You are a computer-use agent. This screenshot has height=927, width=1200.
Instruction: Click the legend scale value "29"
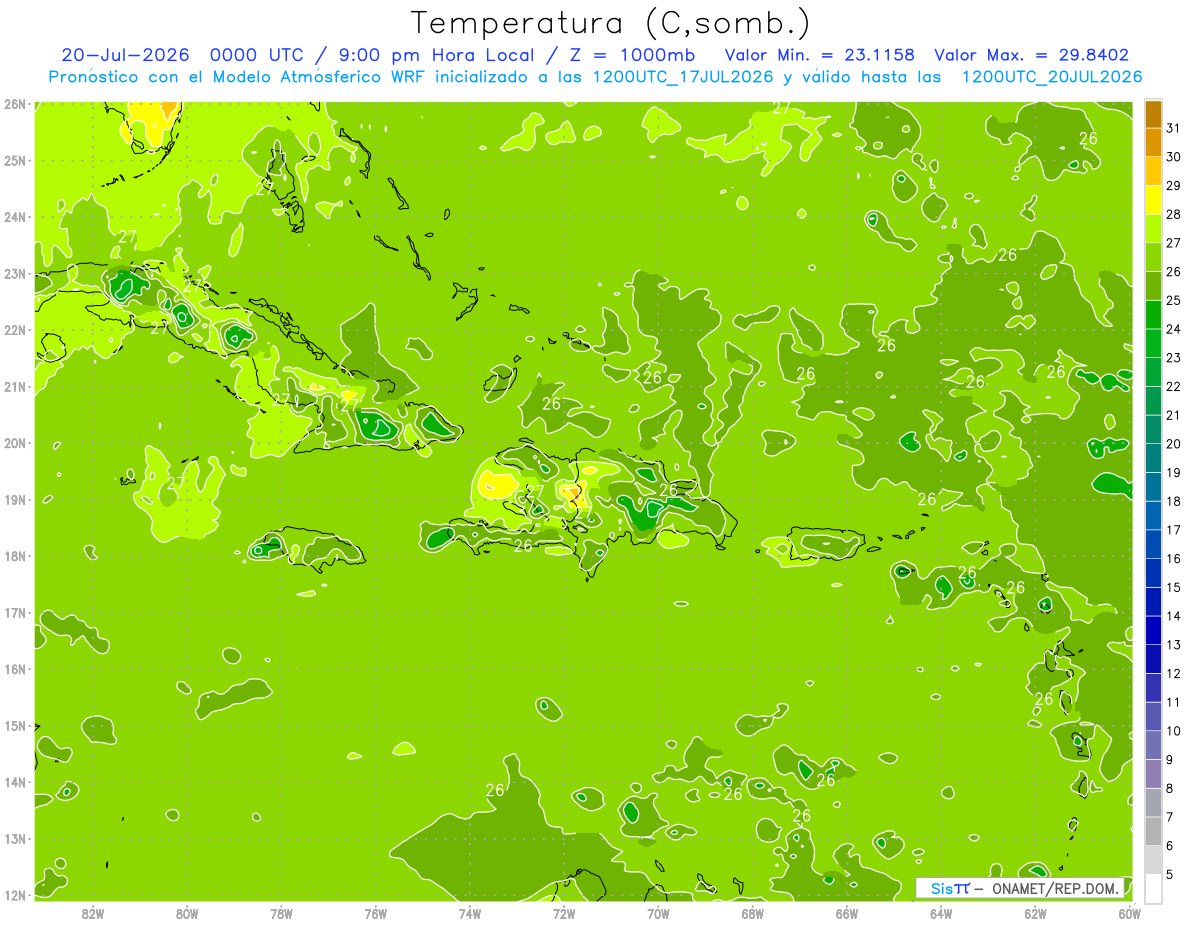click(1173, 186)
